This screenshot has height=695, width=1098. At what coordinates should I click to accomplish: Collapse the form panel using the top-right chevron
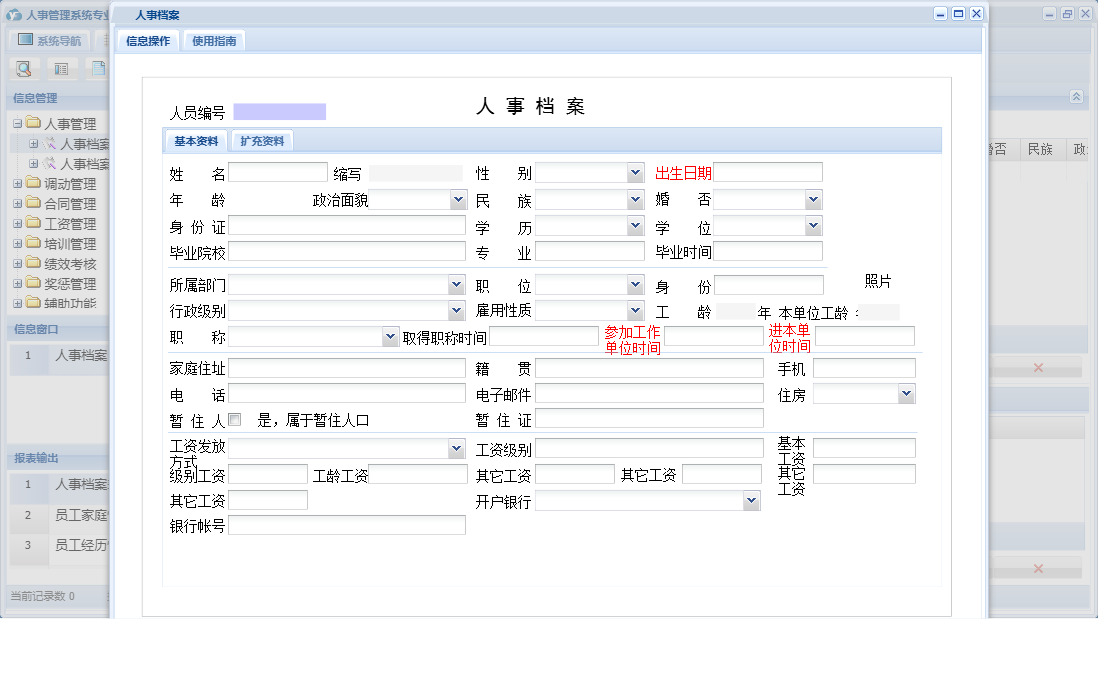click(x=1076, y=97)
